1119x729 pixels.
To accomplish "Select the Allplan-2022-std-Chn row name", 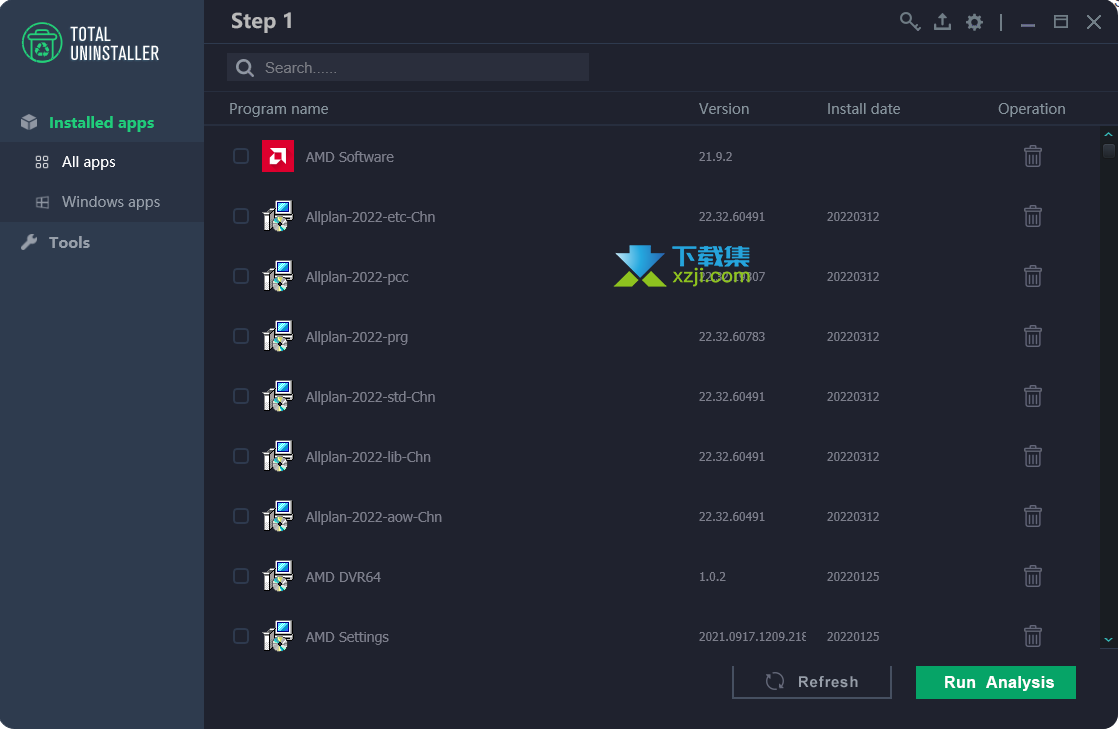I will tap(370, 397).
